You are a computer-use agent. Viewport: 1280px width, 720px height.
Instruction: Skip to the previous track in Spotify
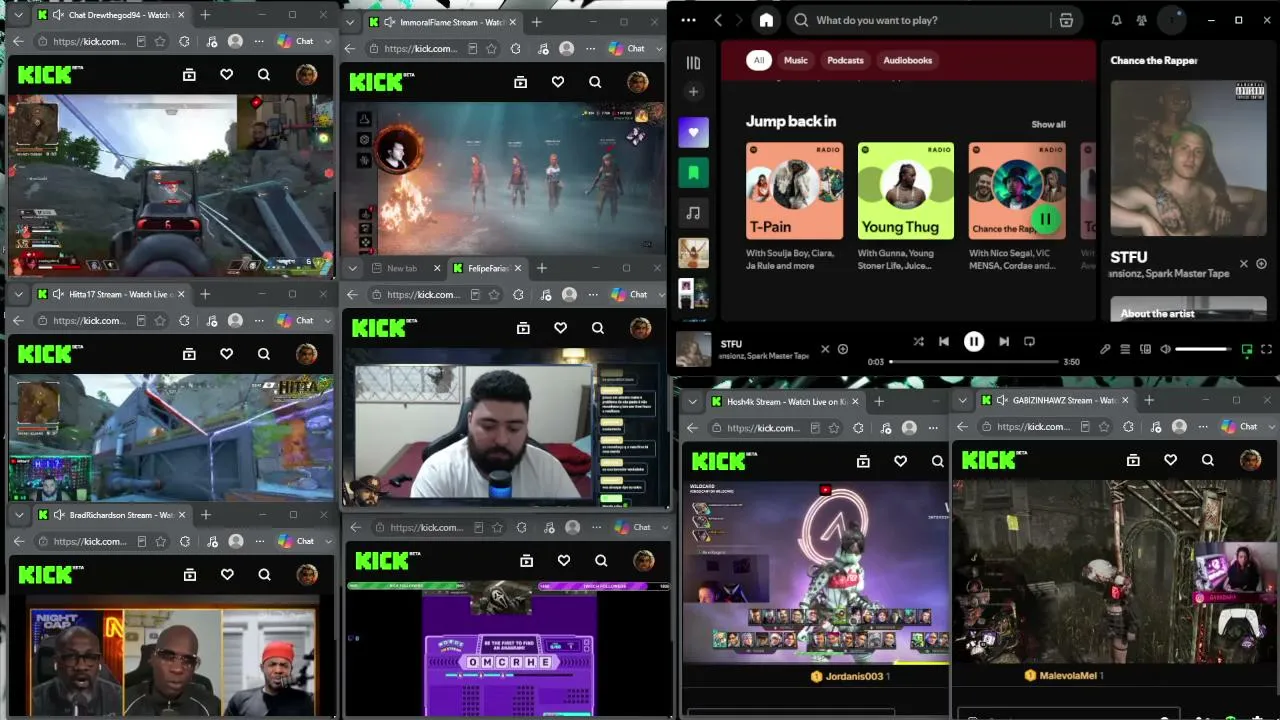click(x=943, y=341)
